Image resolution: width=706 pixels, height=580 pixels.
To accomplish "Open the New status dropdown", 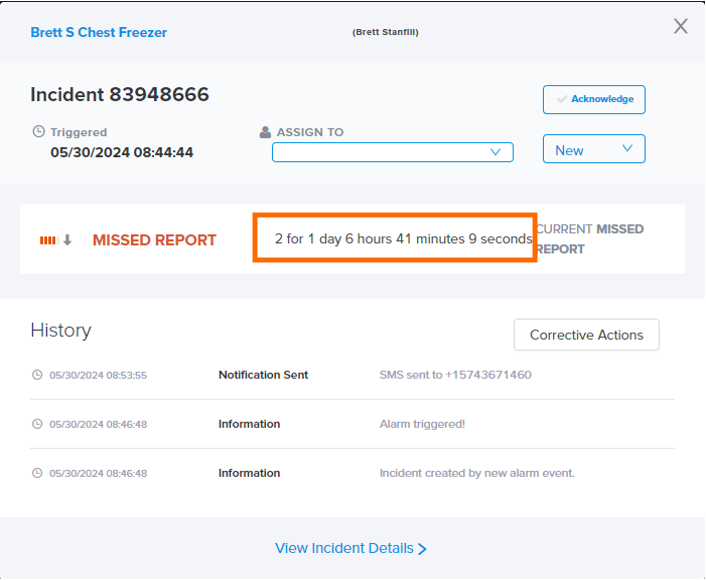I will tap(594, 149).
